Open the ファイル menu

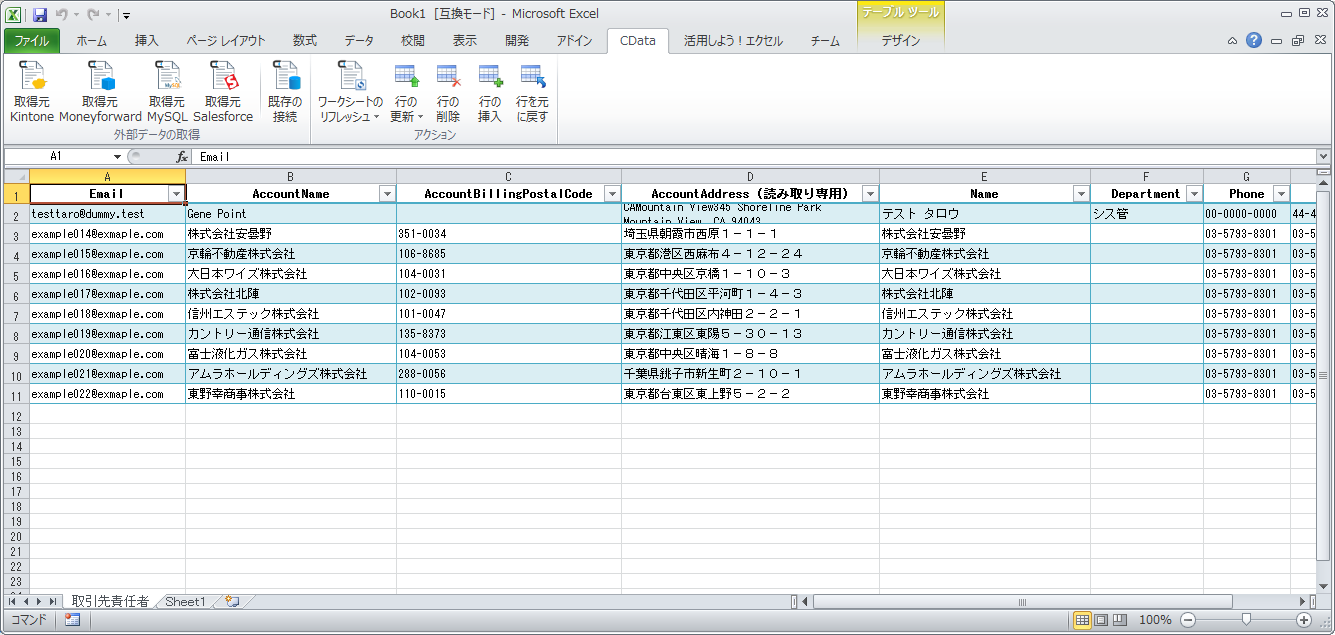click(31, 40)
